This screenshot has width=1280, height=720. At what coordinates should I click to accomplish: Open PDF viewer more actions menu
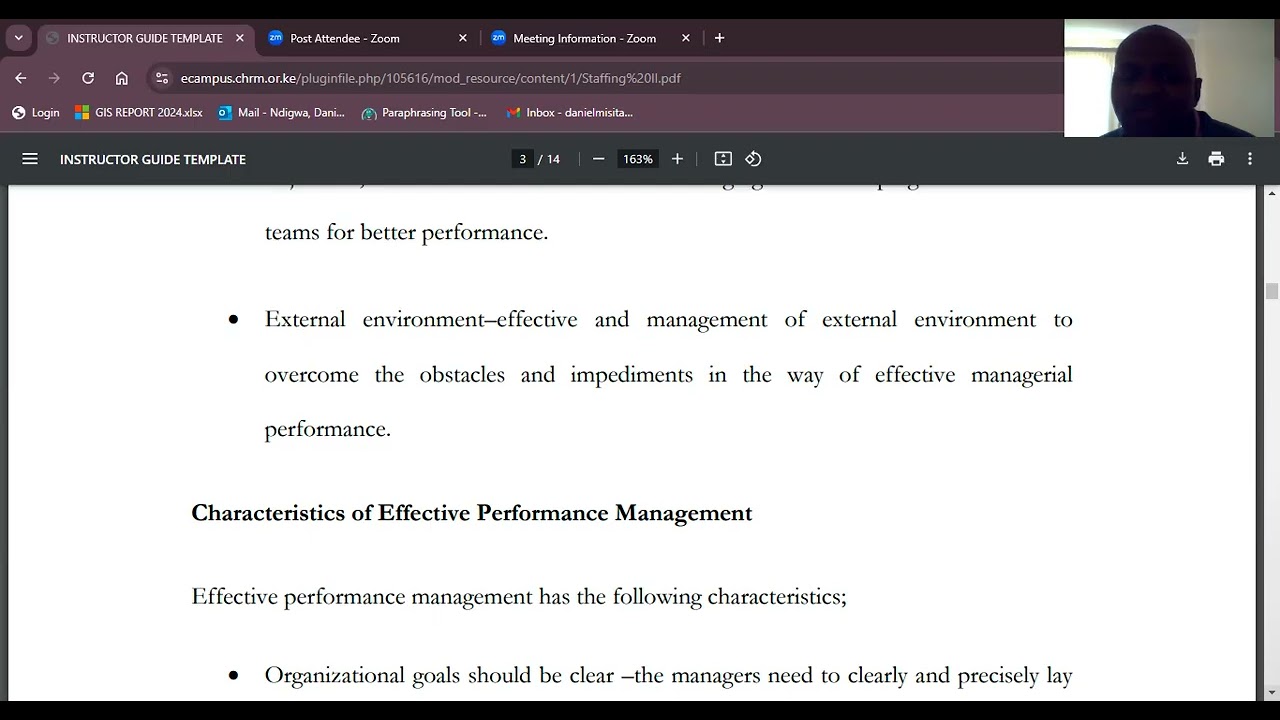point(1250,159)
